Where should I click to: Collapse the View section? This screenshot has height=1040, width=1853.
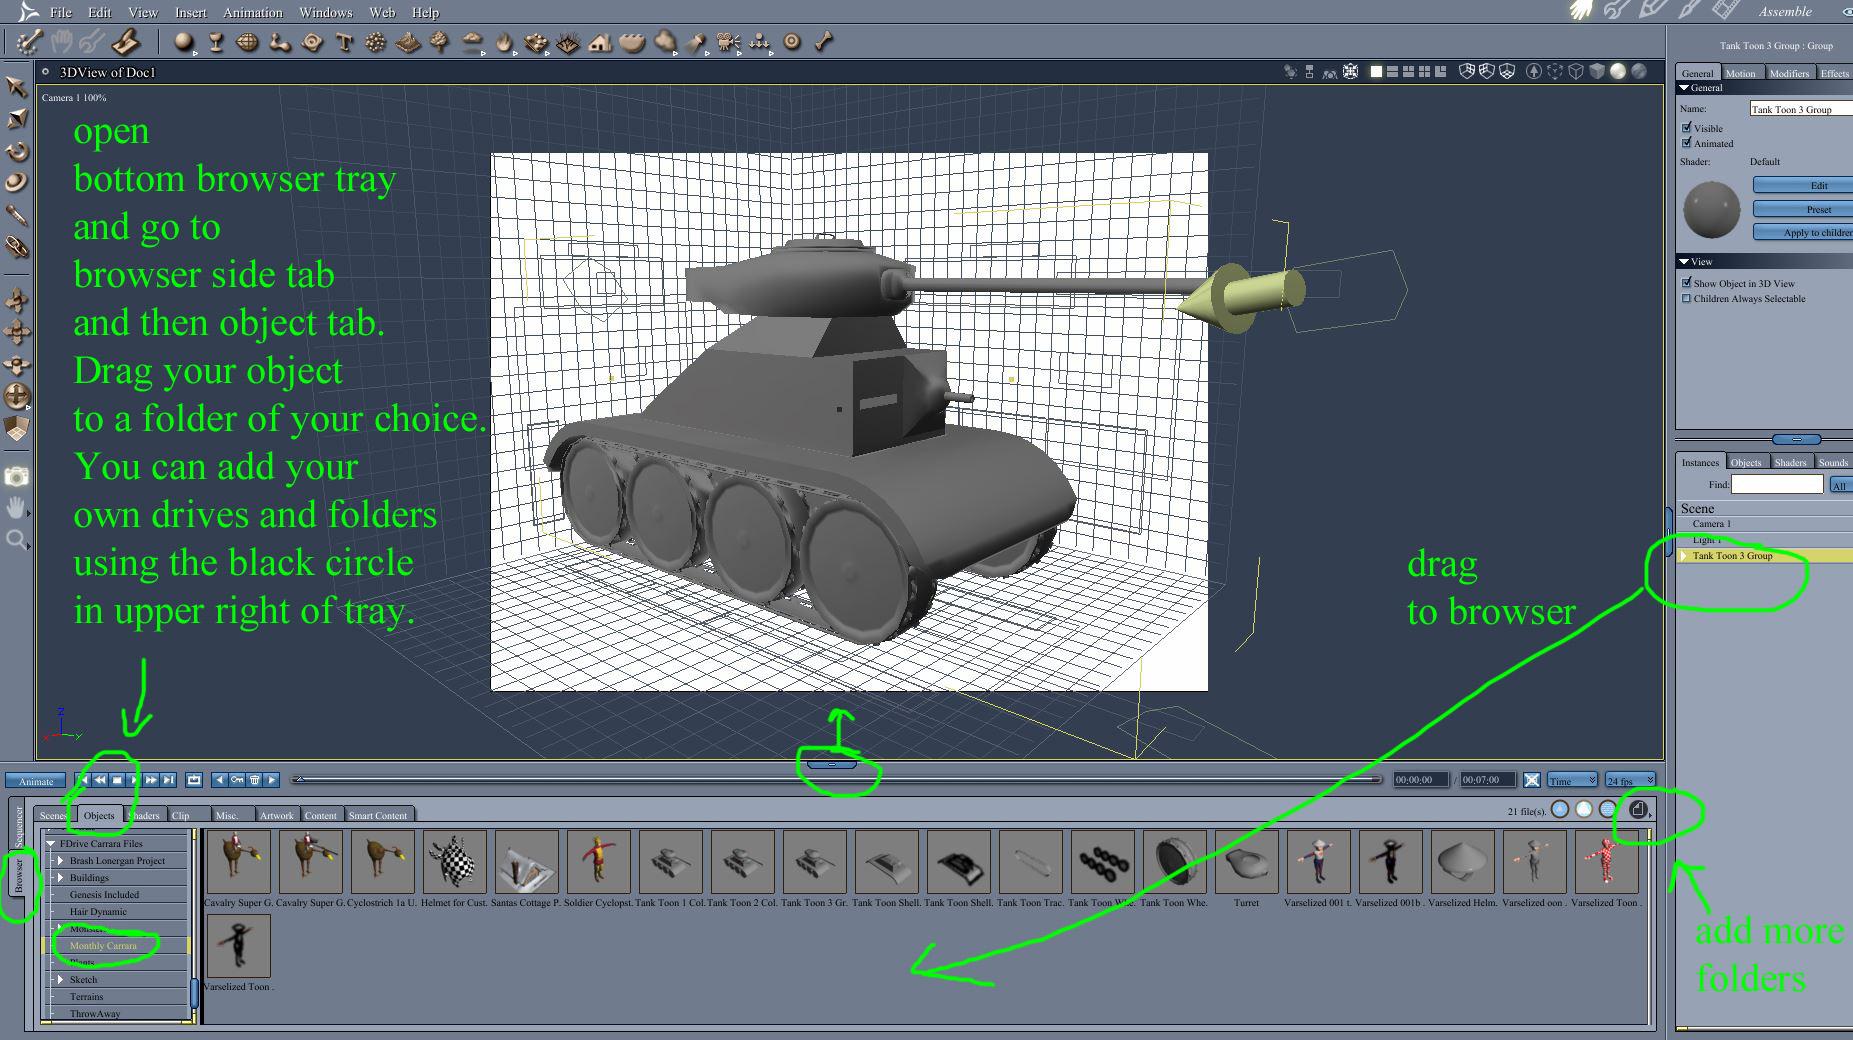click(x=1684, y=261)
